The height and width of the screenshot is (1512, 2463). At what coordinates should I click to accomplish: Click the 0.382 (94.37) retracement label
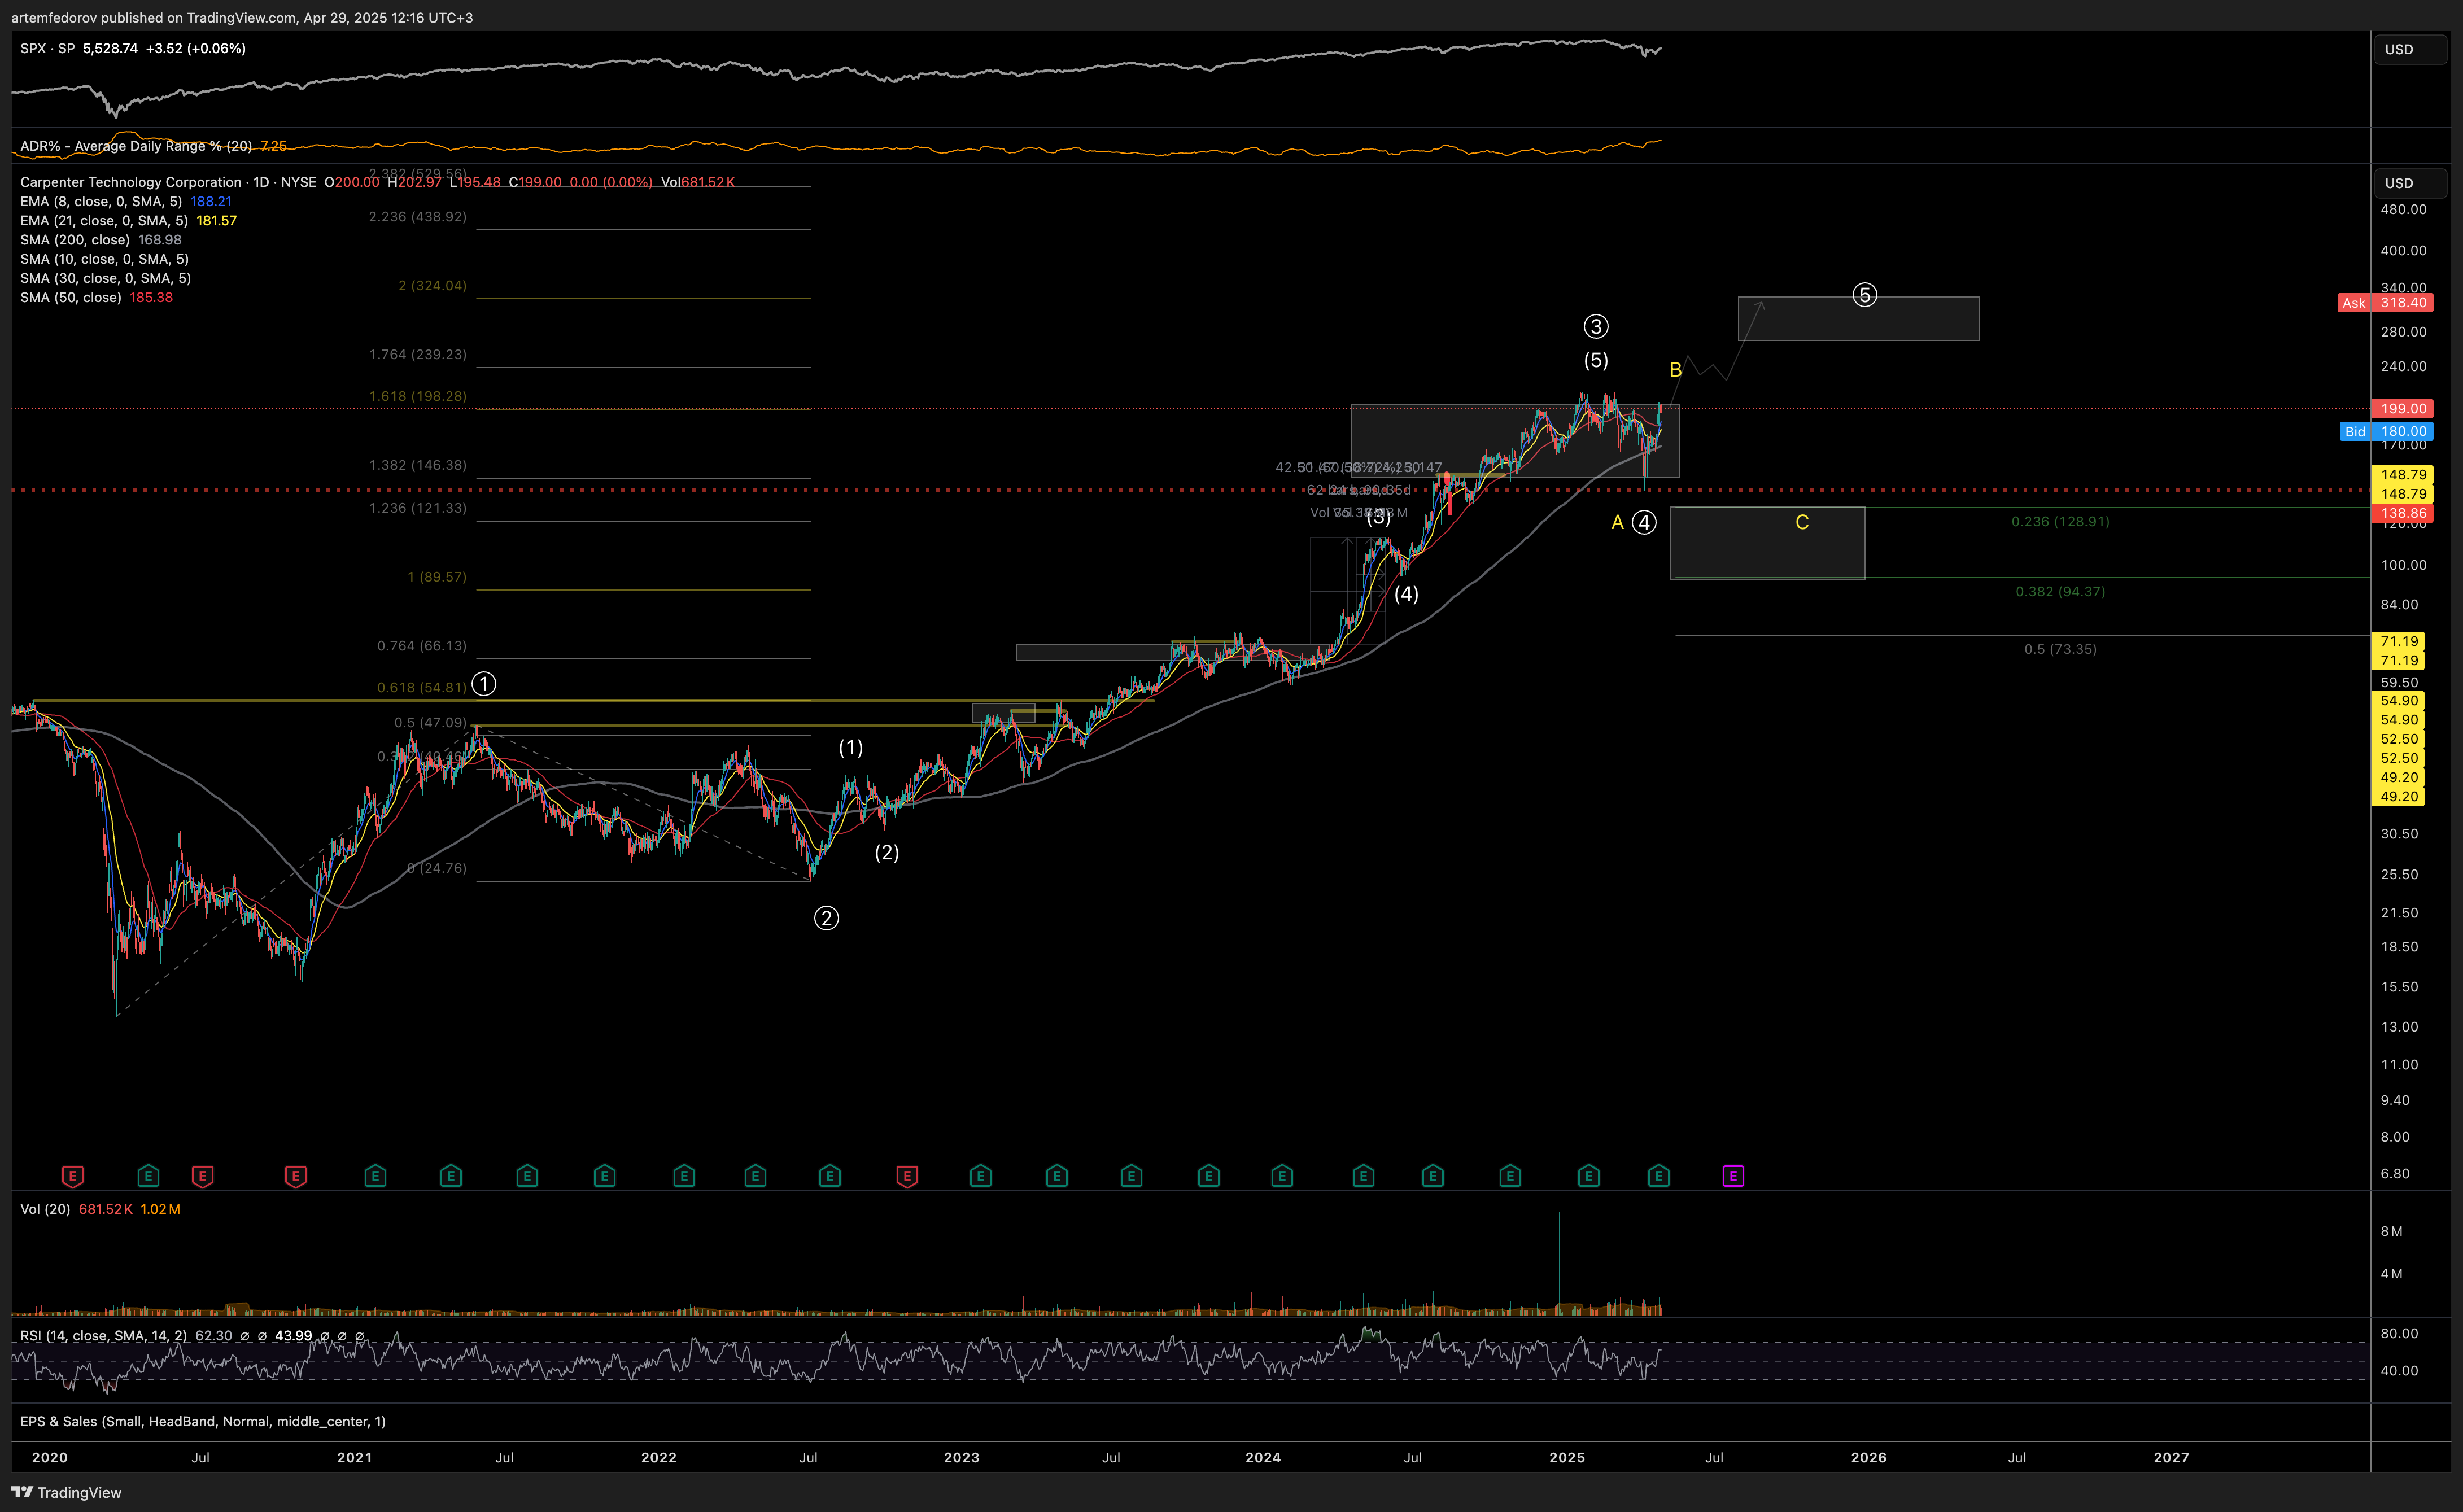pyautogui.click(x=2060, y=592)
